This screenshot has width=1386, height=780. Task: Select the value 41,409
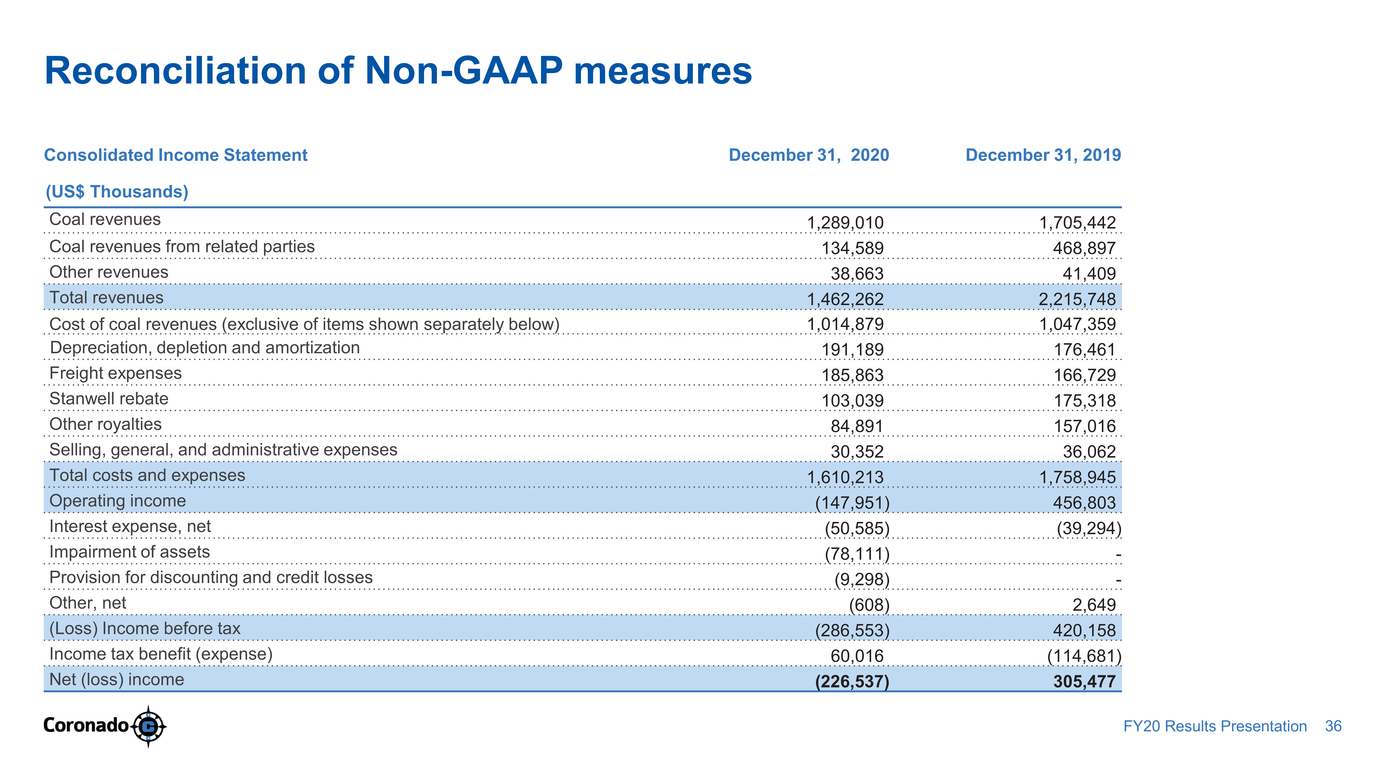coord(1090,274)
